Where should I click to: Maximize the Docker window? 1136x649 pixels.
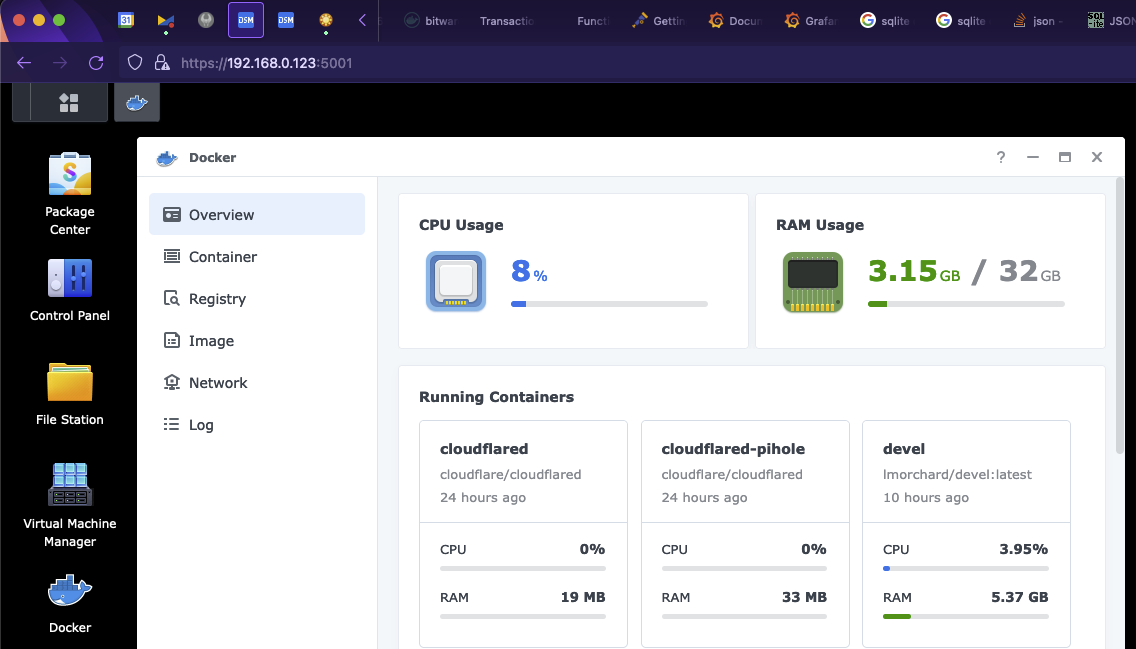coord(1065,157)
